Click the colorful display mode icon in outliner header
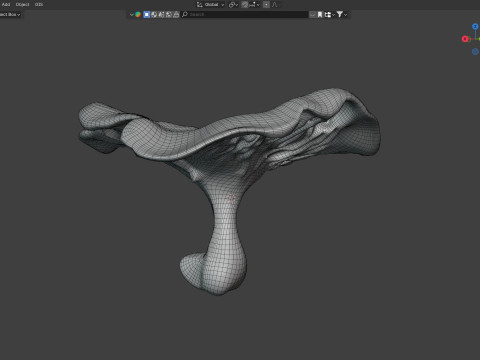 click(x=138, y=14)
